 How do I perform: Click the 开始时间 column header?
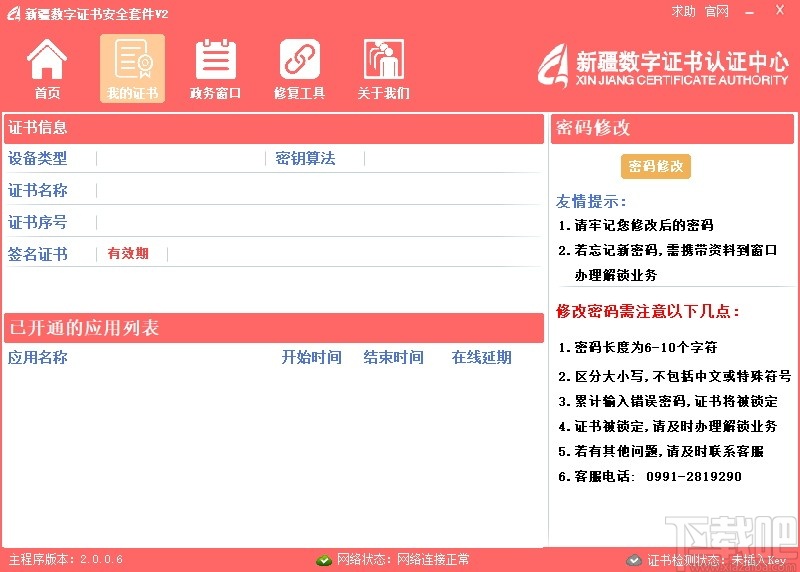312,357
